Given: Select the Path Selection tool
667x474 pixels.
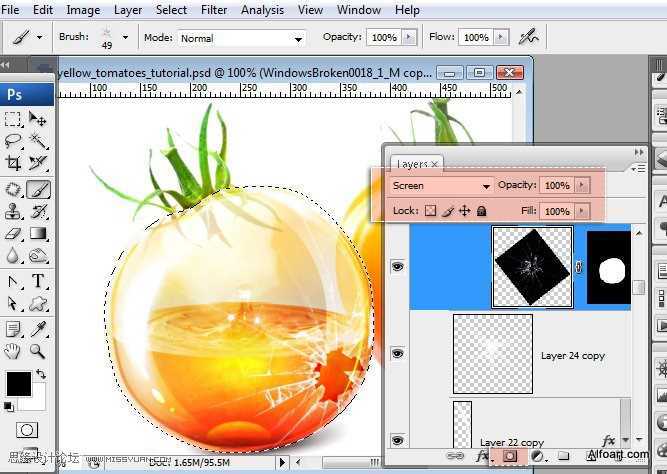Looking at the screenshot, I should (12, 303).
